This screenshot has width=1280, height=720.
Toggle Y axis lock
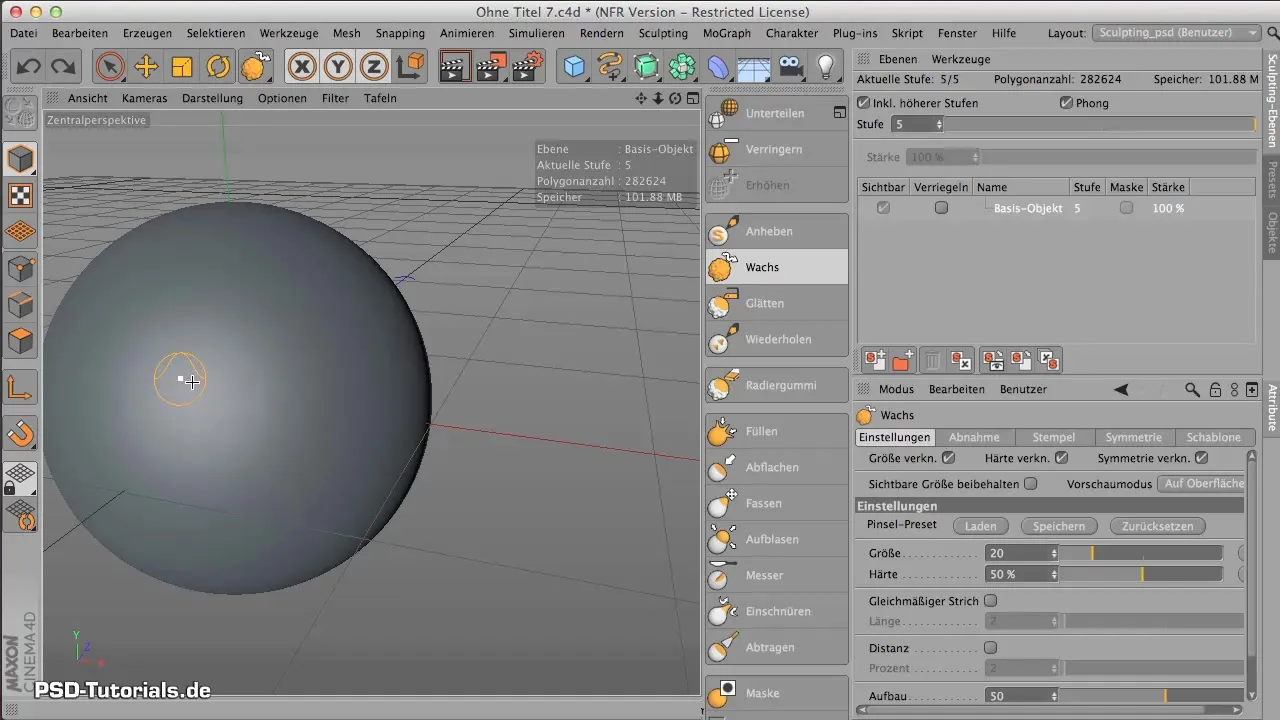tap(338, 67)
